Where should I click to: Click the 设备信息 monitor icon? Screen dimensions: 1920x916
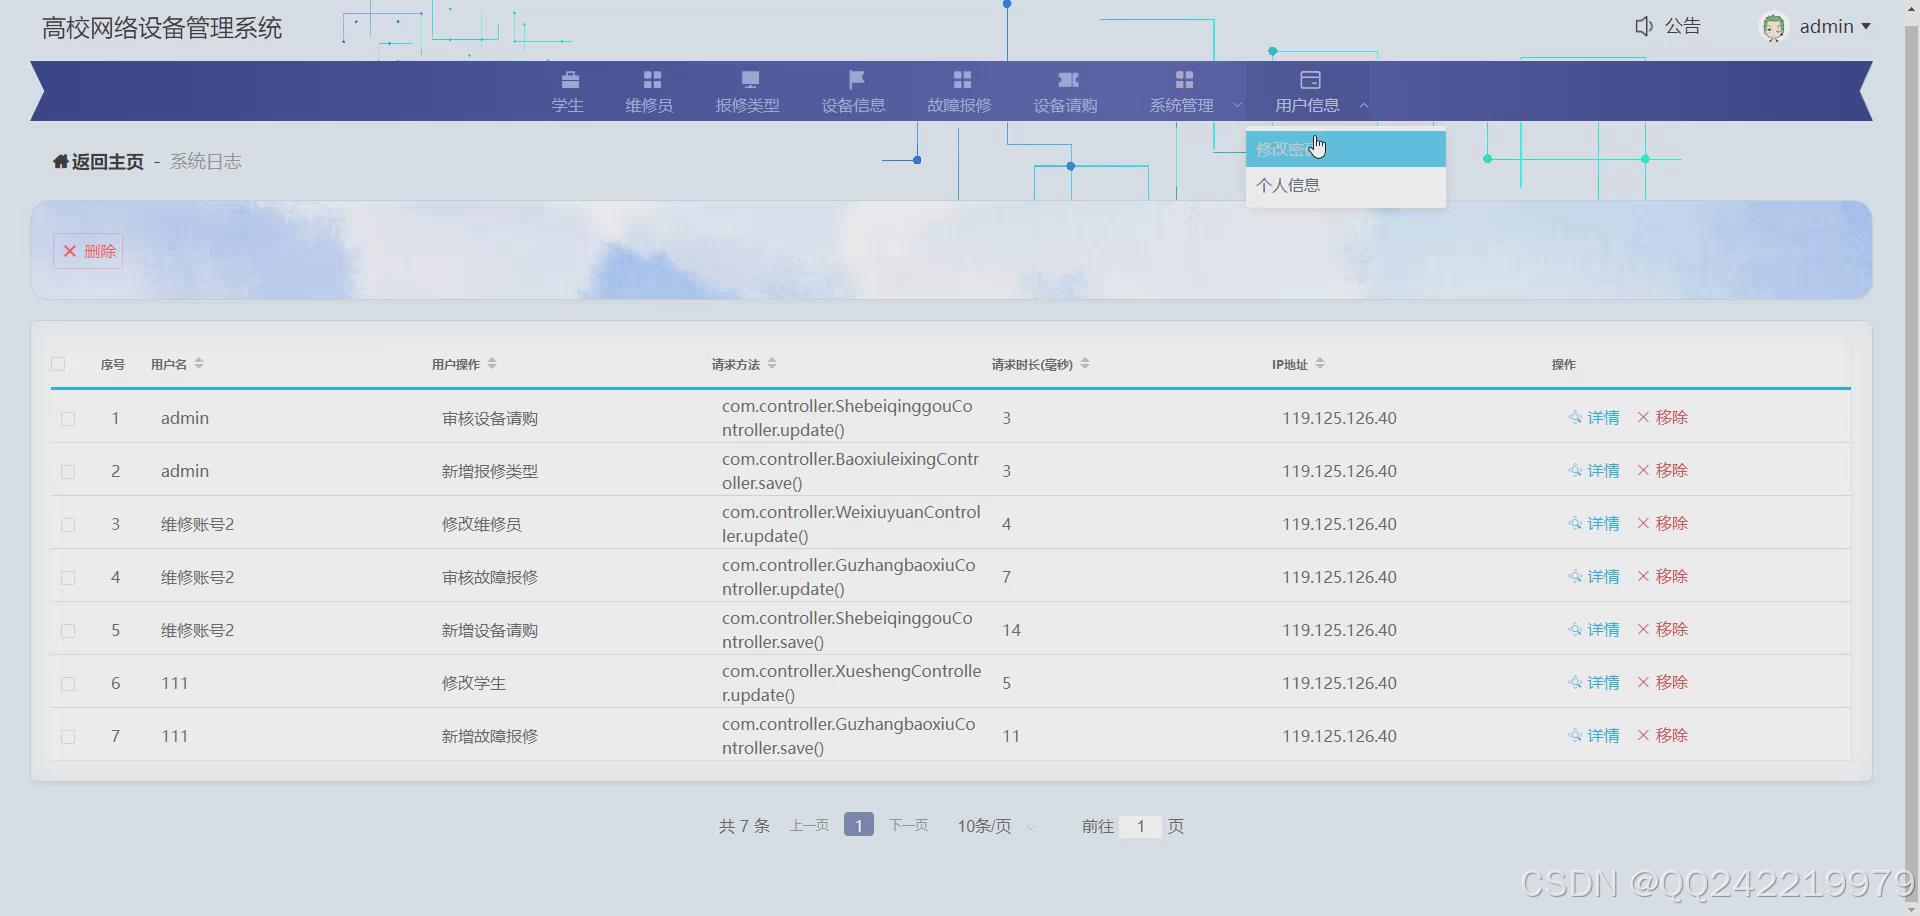coord(853,90)
